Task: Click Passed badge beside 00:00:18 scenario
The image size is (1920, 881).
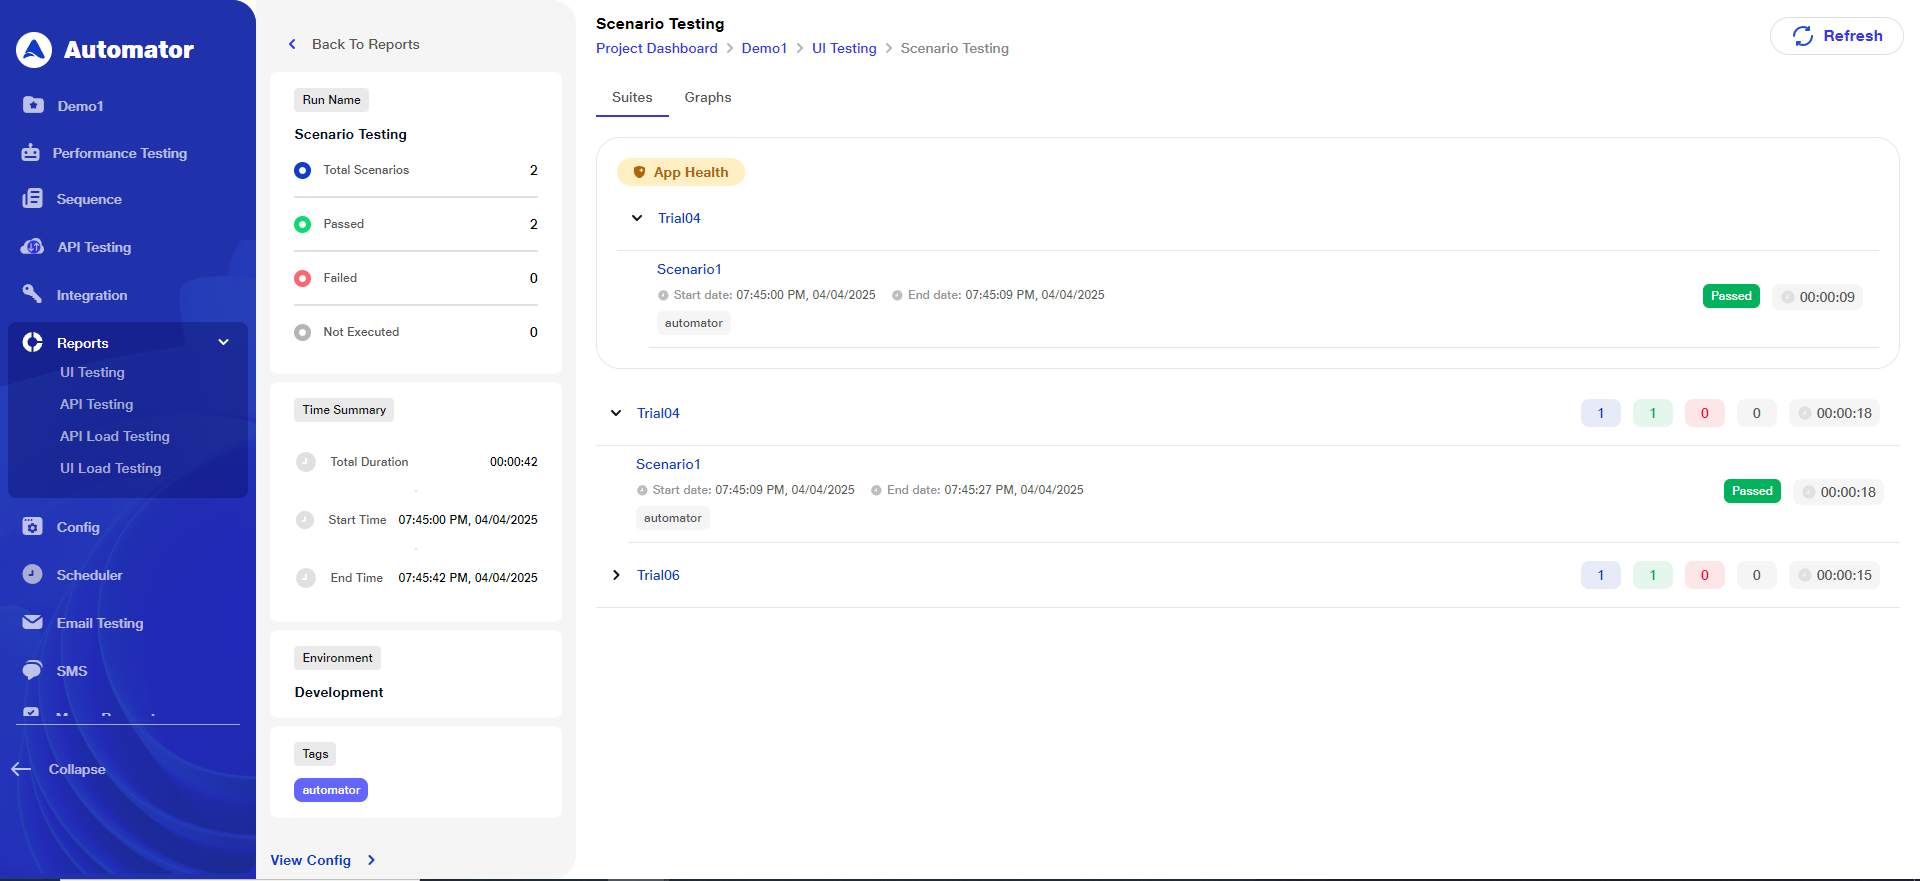Action: click(x=1752, y=491)
